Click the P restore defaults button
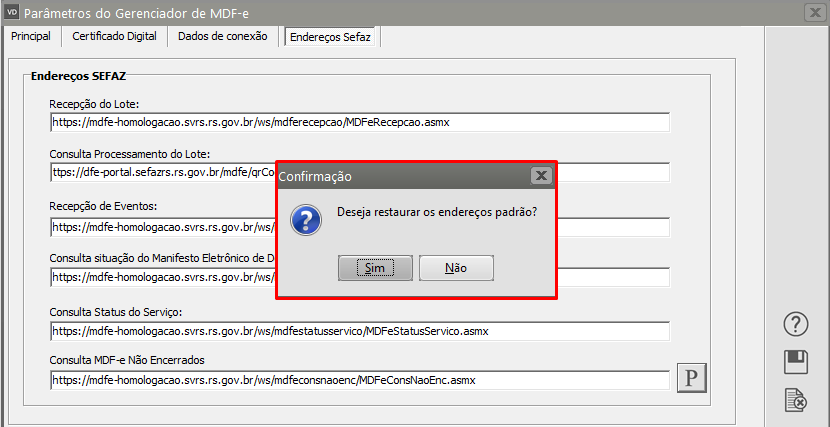This screenshot has height=427, width=830. [x=692, y=378]
